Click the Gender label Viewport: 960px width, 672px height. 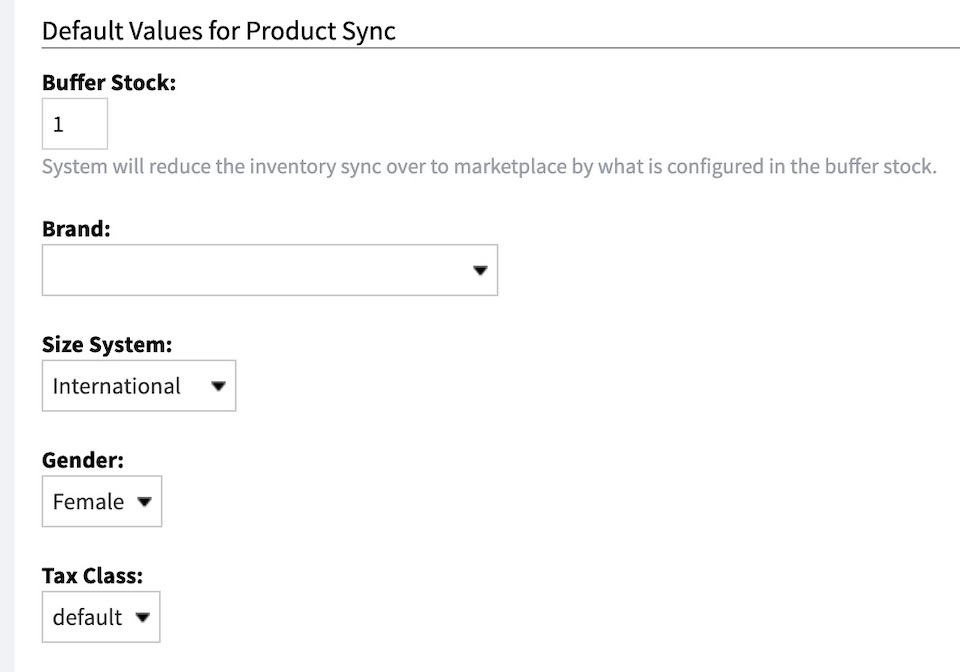click(x=83, y=460)
